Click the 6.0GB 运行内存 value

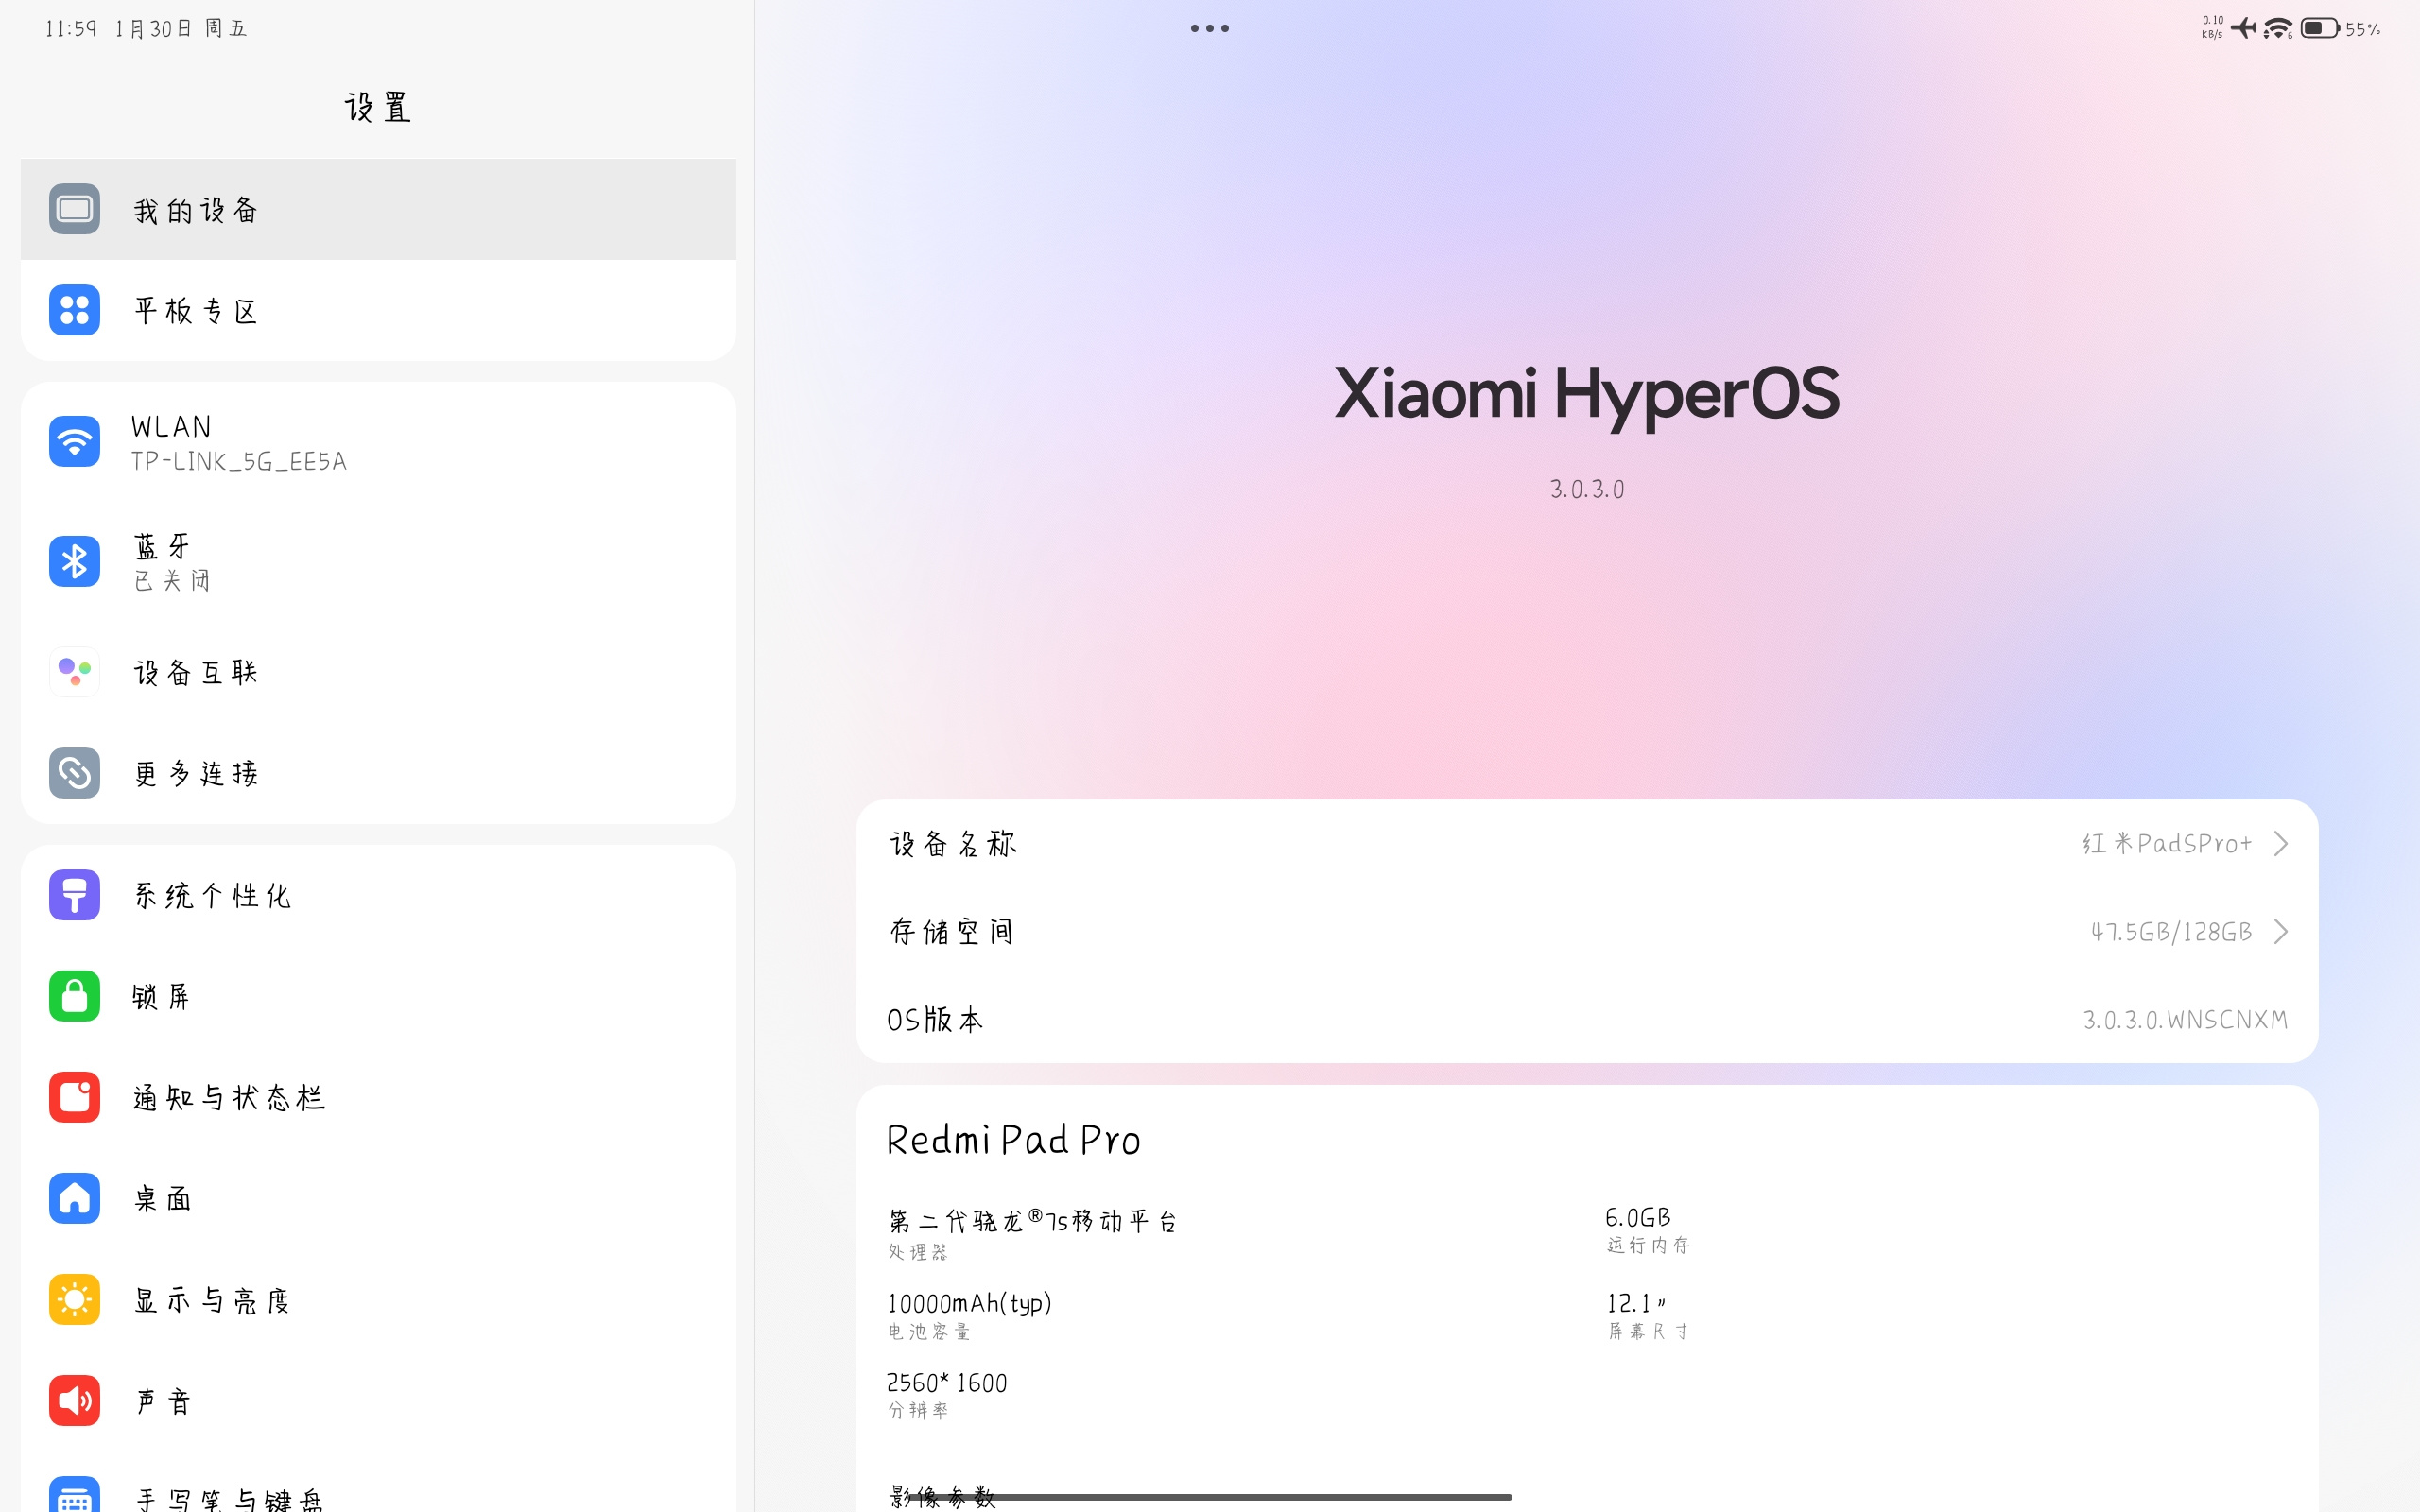[x=1638, y=1217]
